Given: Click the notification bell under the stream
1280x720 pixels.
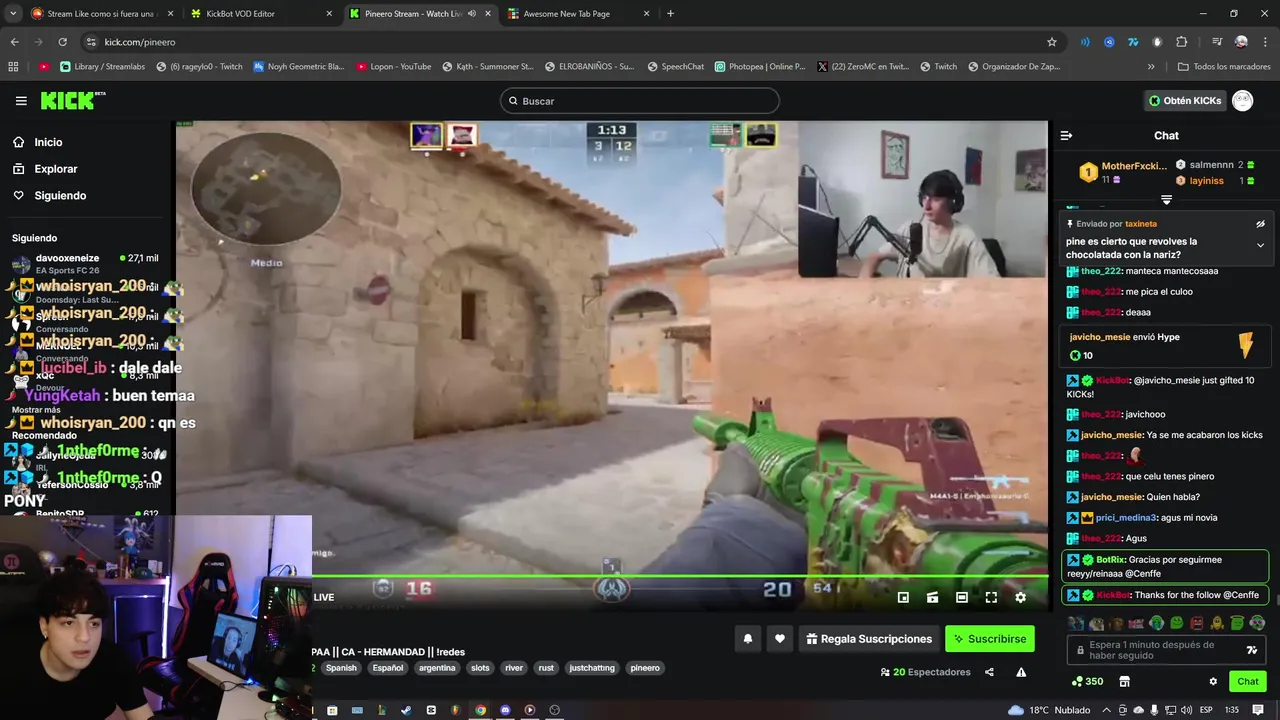Looking at the screenshot, I should [x=747, y=639].
